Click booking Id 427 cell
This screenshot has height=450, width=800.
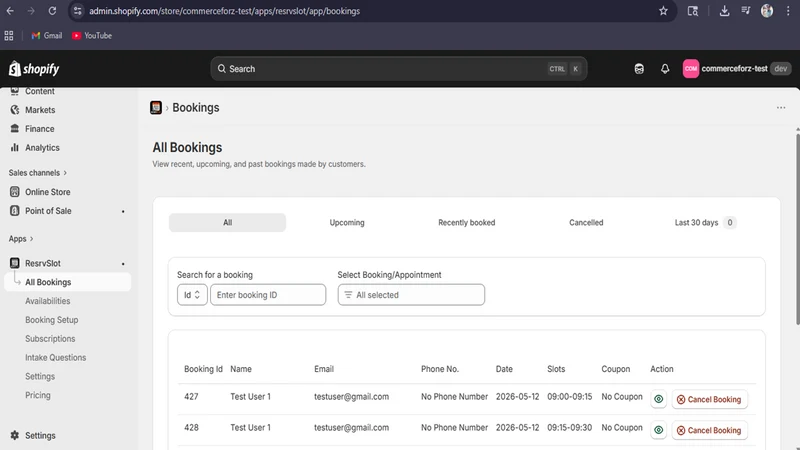click(x=191, y=397)
